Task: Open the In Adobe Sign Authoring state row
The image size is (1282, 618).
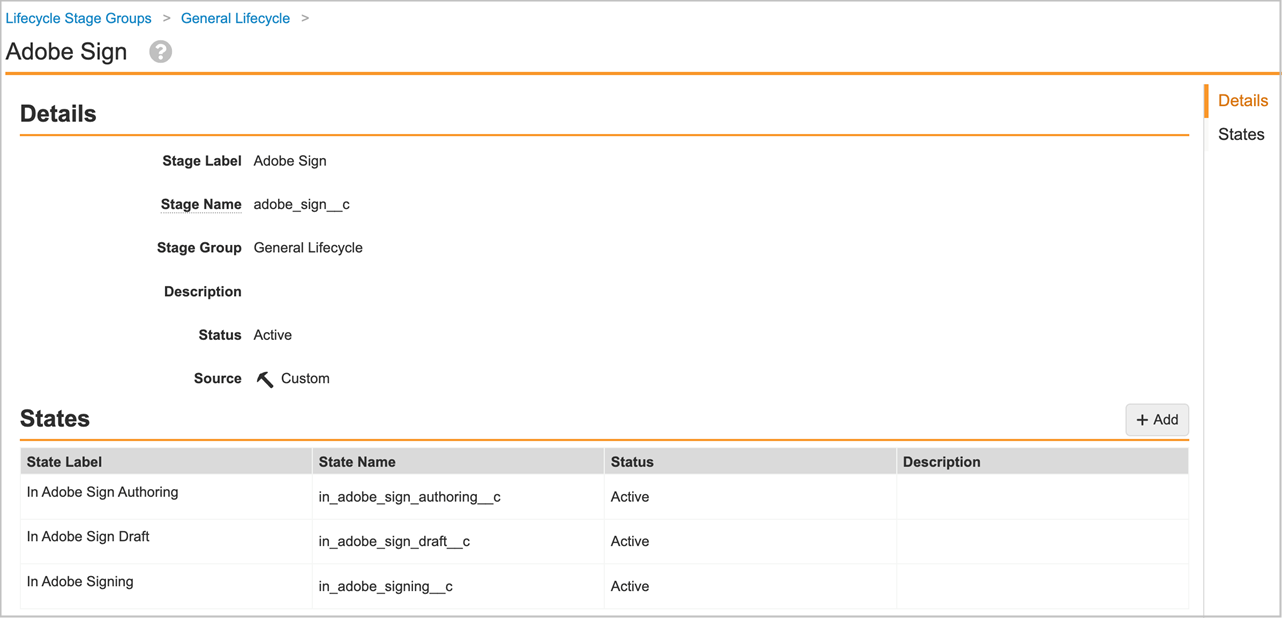Action: pyautogui.click(x=102, y=492)
